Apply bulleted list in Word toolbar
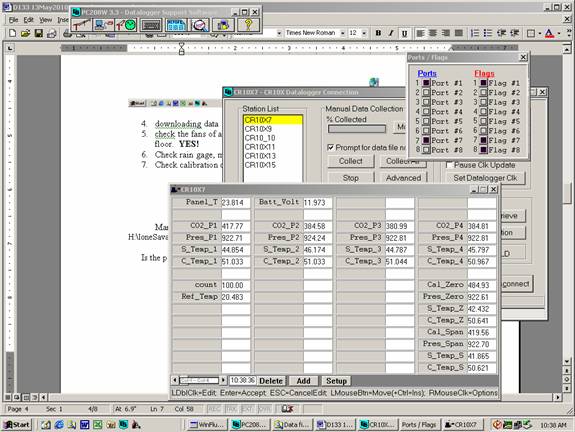 point(488,33)
